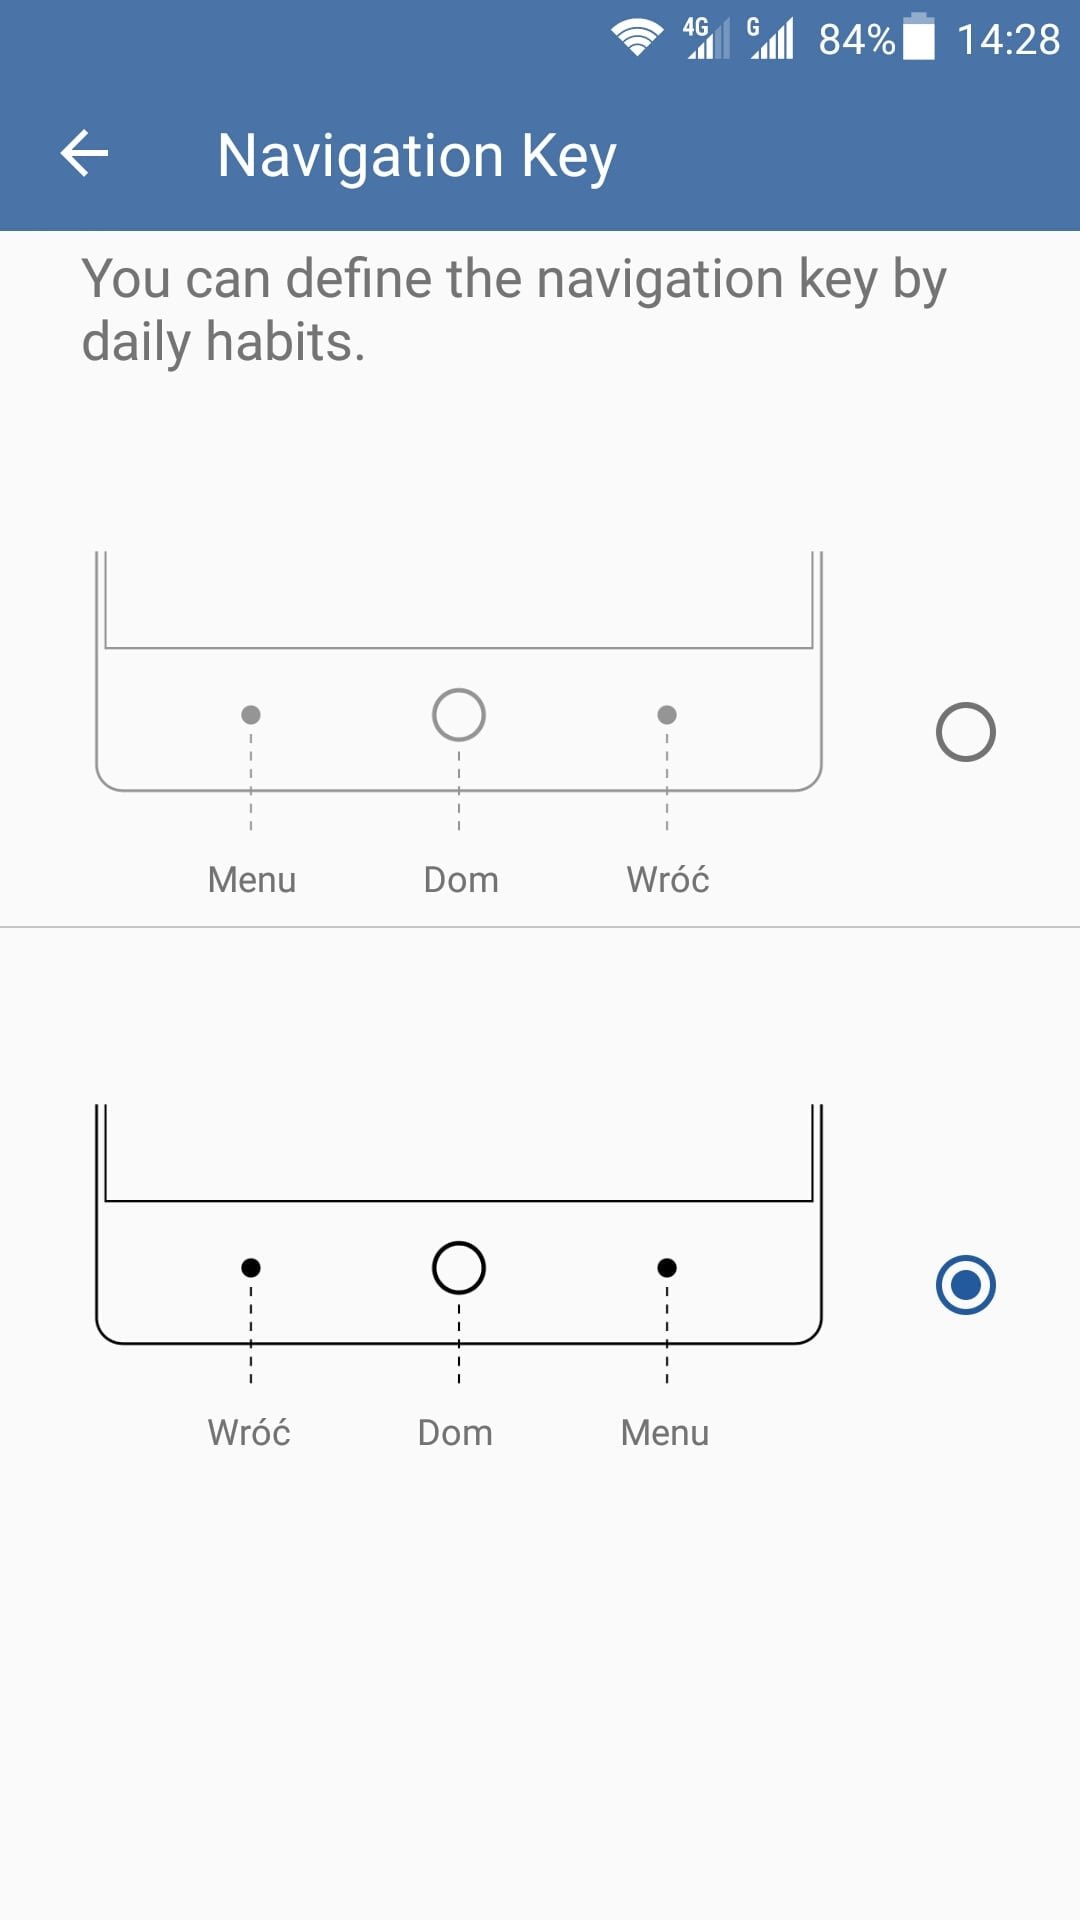Tap the Wi-Fi status icon

(x=637, y=38)
